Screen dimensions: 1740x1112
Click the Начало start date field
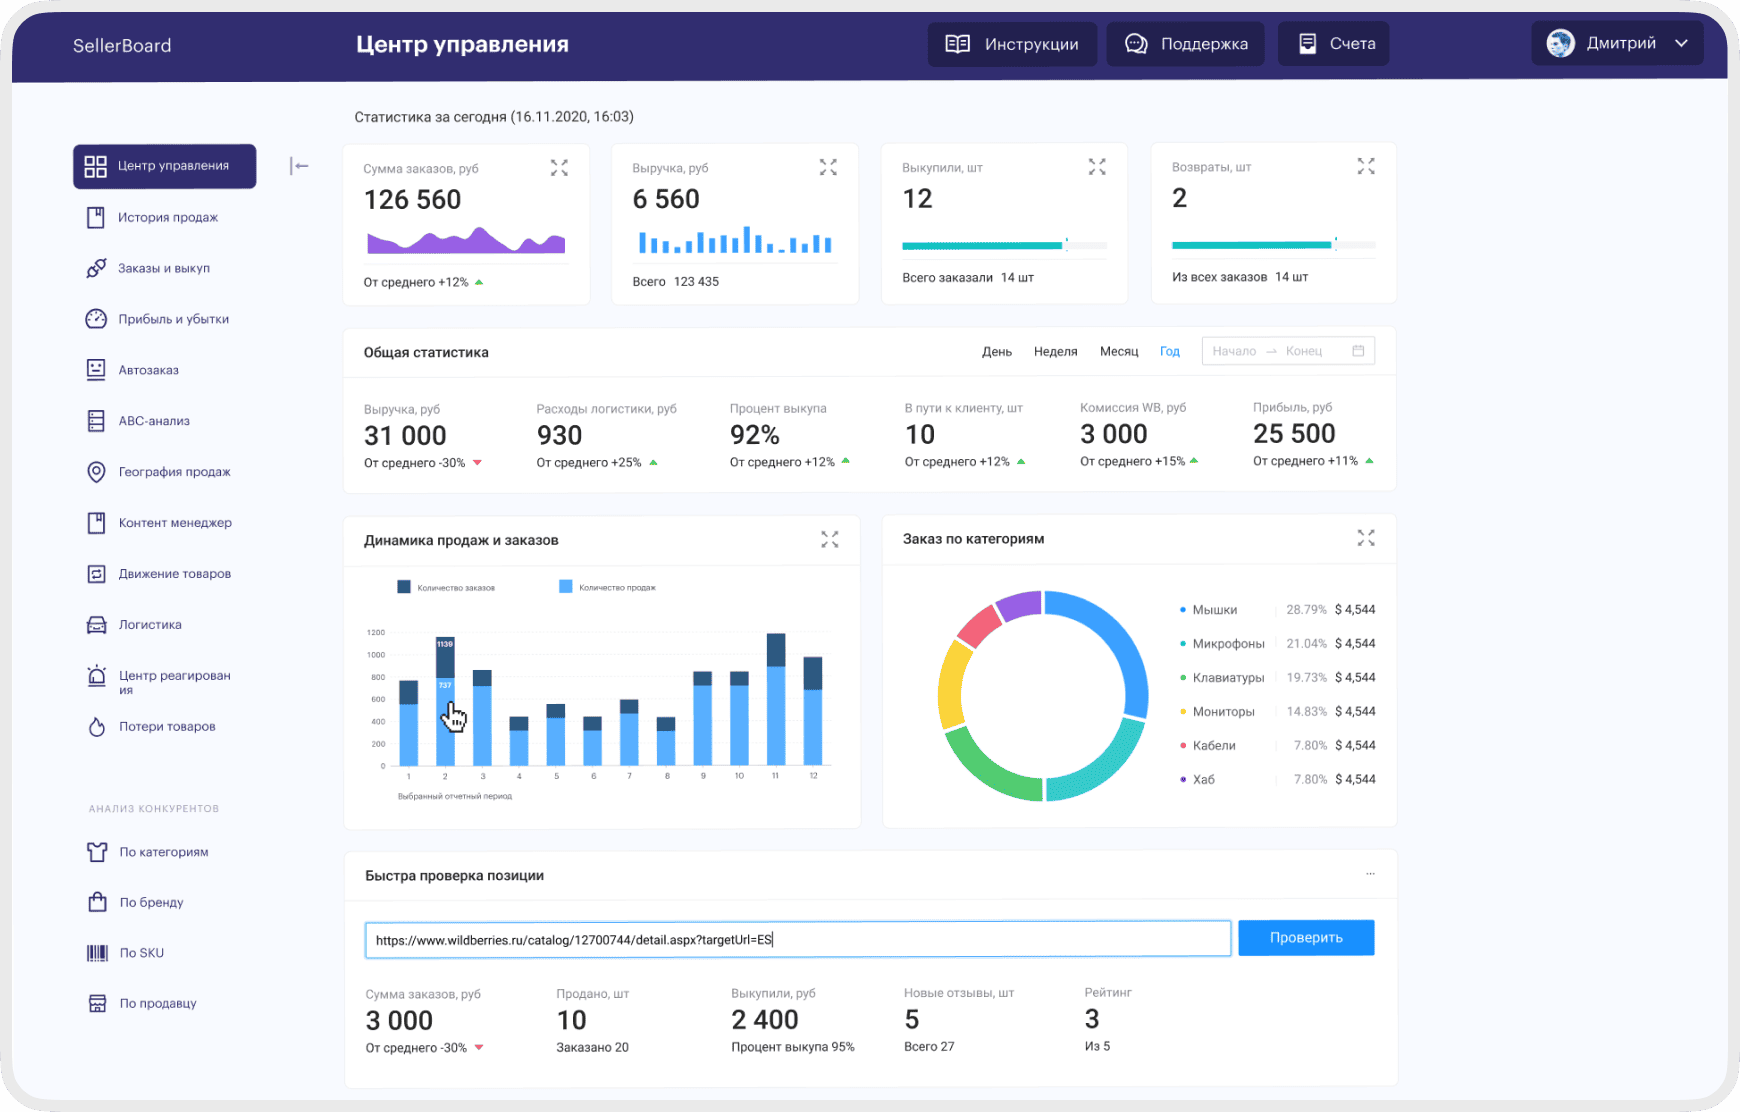click(1234, 351)
